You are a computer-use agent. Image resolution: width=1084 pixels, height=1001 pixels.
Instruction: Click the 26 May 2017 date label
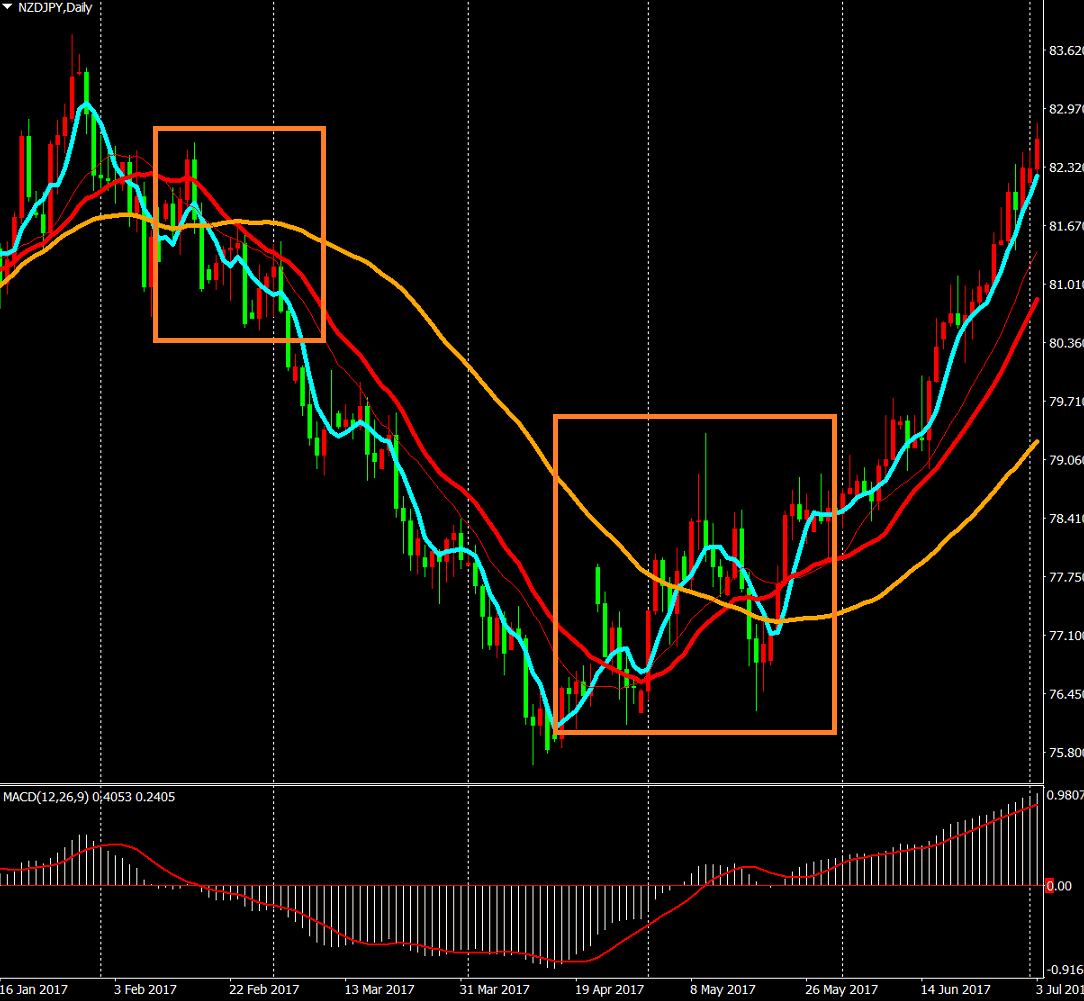[x=841, y=989]
